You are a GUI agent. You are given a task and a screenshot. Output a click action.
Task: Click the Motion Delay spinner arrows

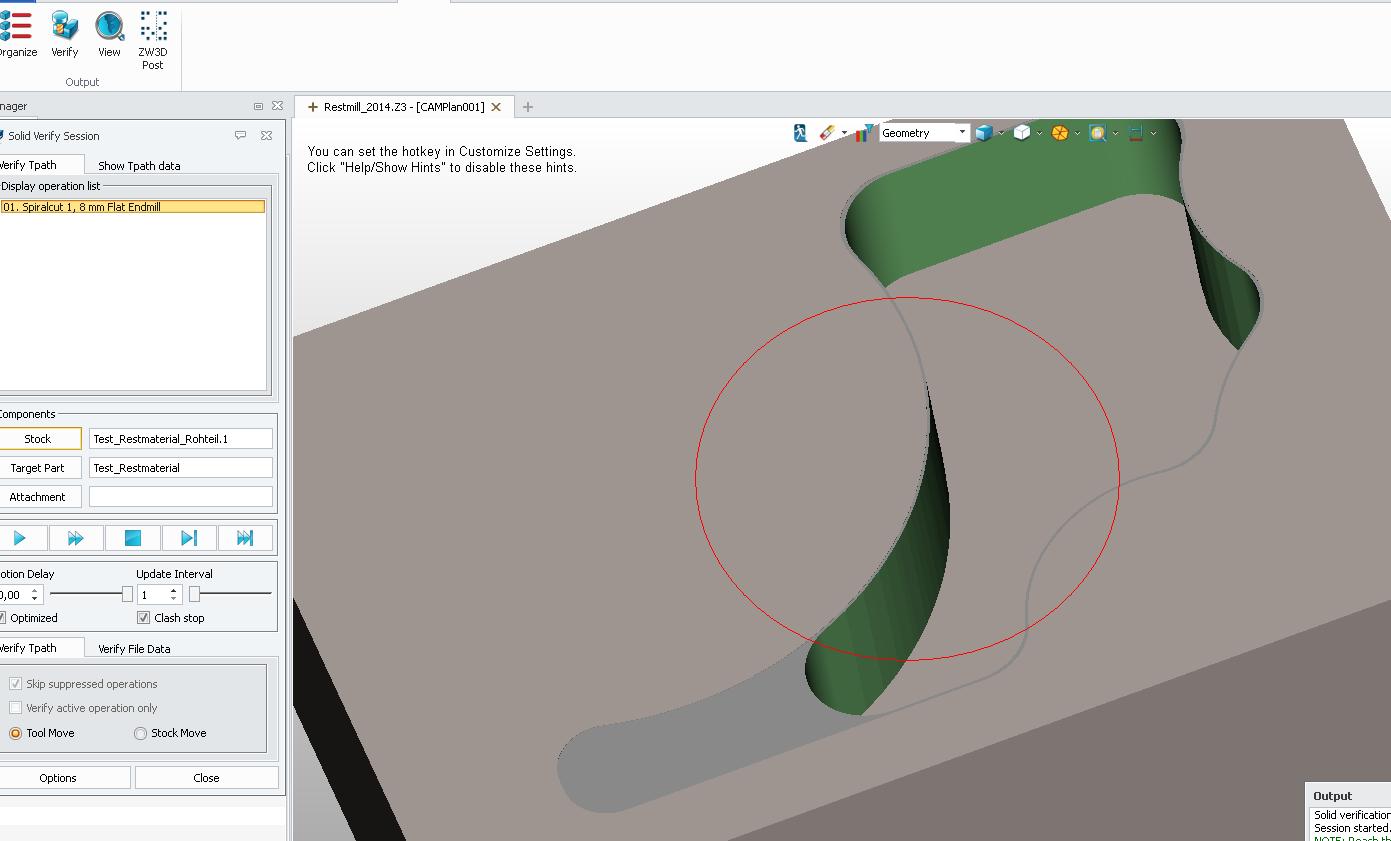pos(35,595)
